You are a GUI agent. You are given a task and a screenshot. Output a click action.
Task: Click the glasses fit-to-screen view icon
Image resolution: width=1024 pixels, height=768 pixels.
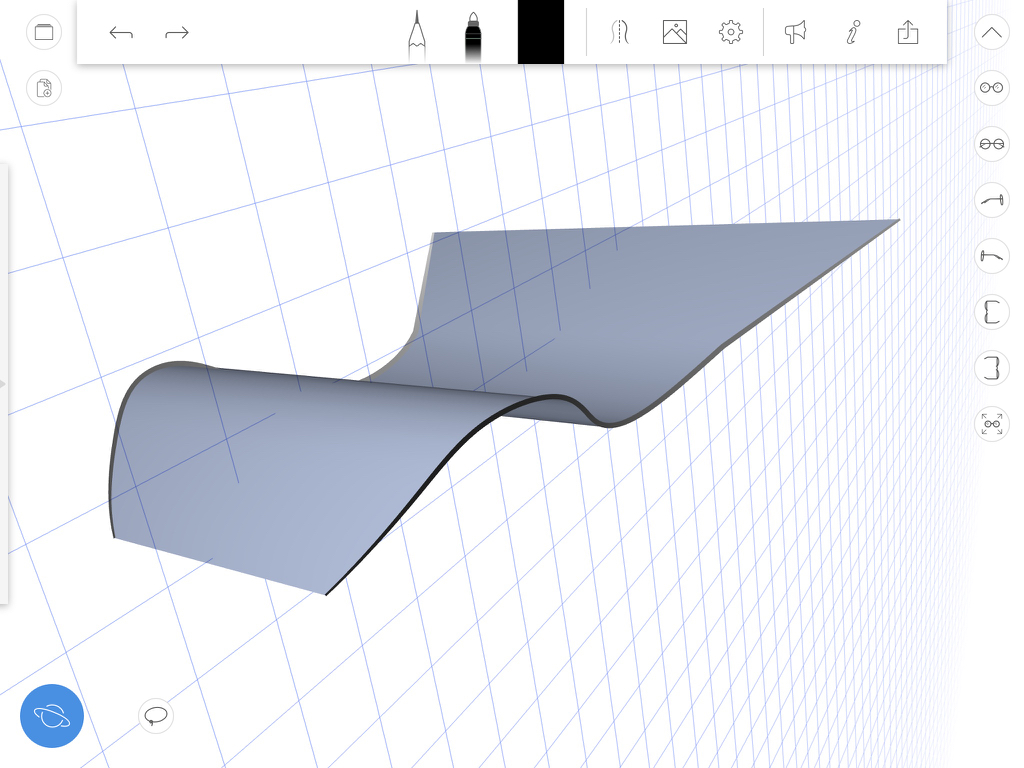pos(992,424)
